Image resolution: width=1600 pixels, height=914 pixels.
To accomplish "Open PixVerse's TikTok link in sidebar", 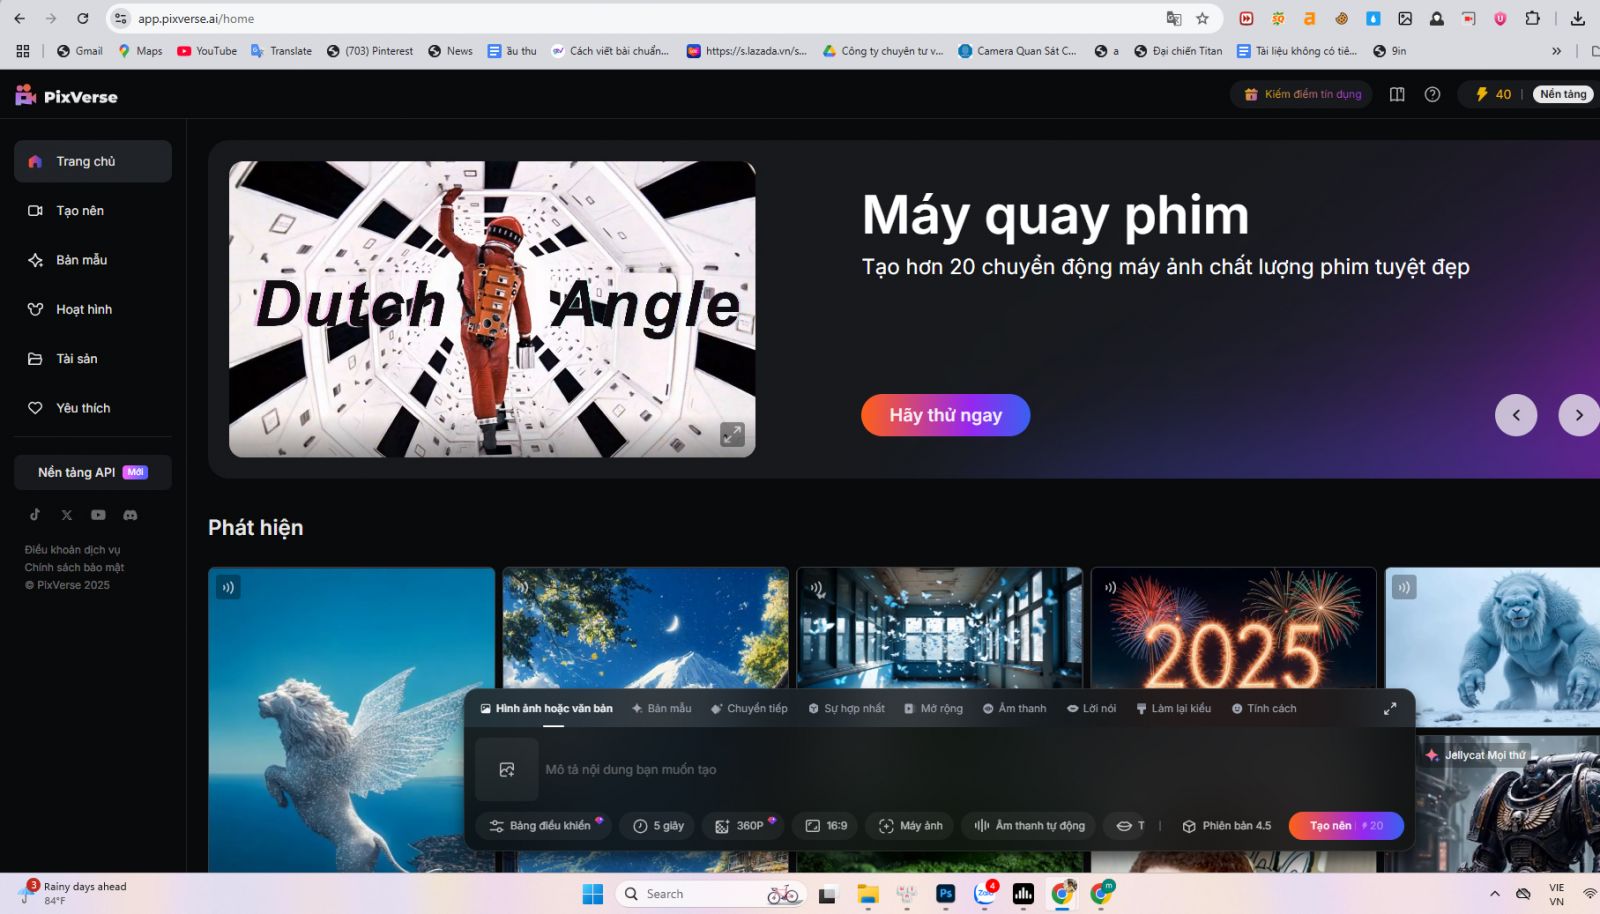I will click(x=35, y=515).
